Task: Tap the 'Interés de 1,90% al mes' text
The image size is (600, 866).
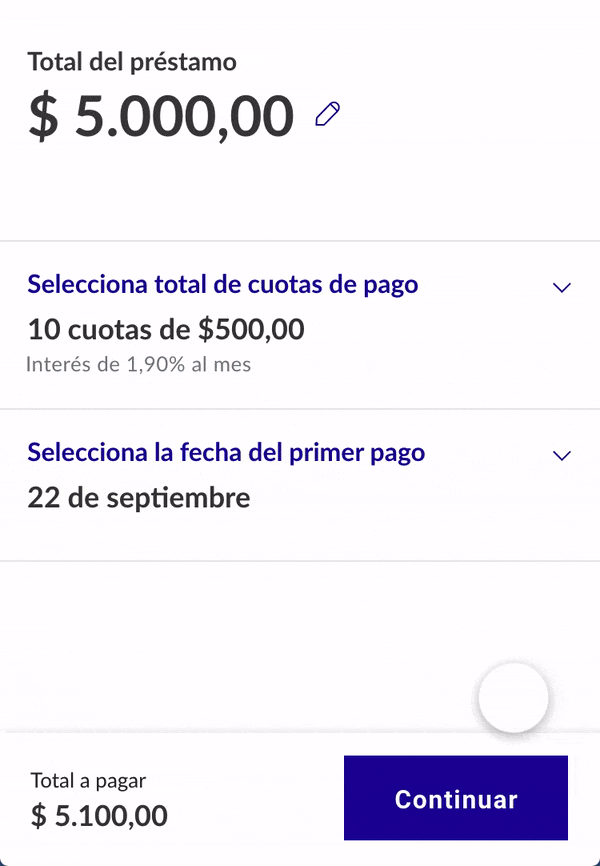Action: pyautogui.click(x=139, y=364)
